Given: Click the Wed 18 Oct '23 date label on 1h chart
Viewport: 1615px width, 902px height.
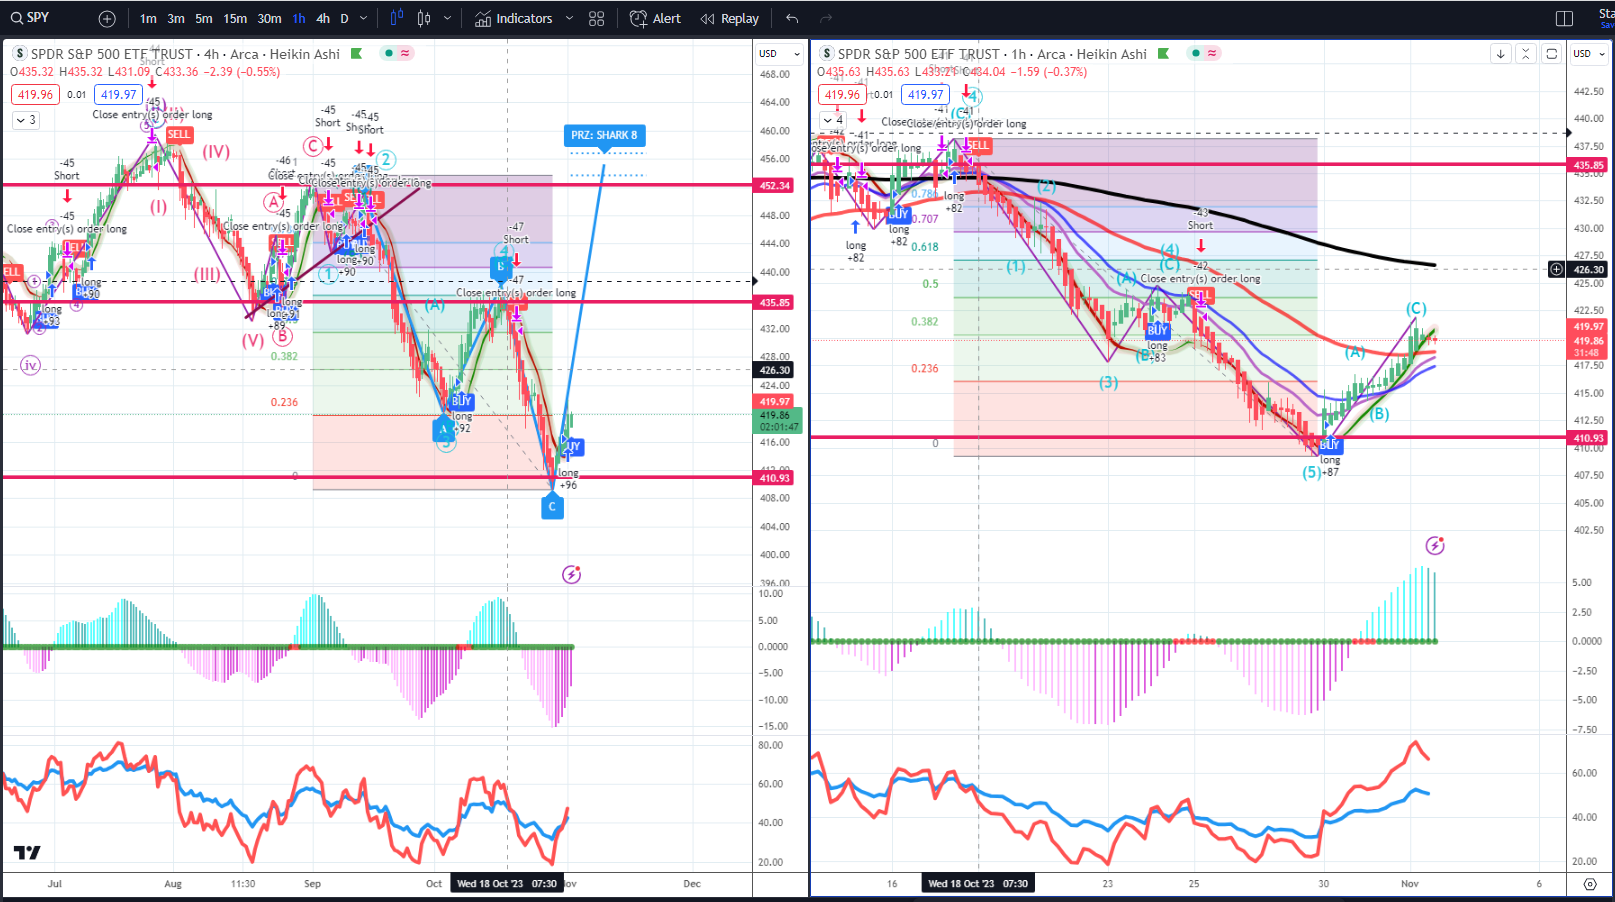Looking at the screenshot, I should point(978,884).
